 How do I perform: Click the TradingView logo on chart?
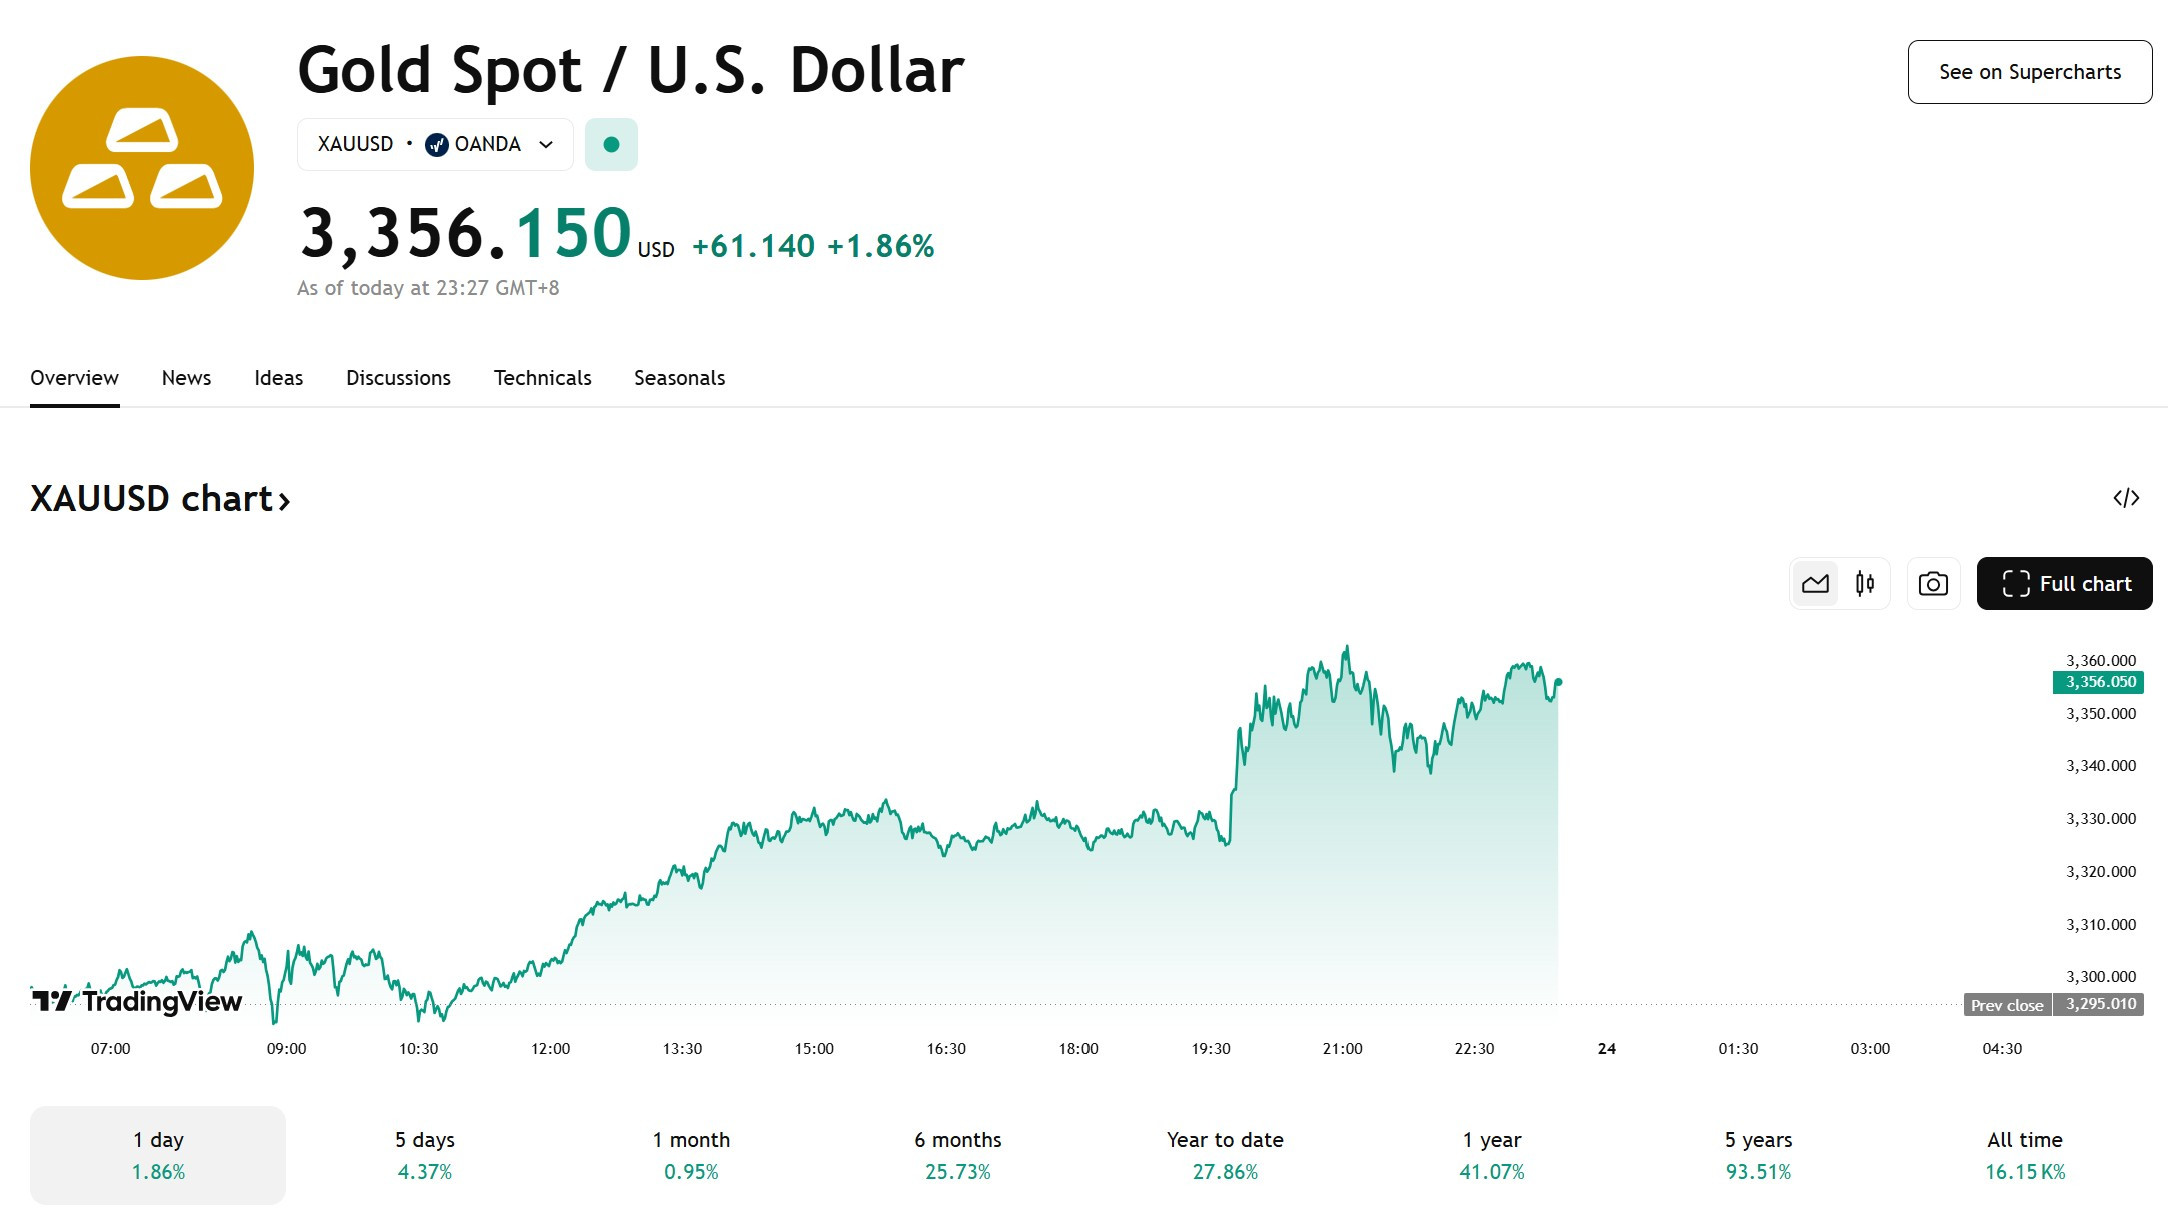tap(137, 1001)
